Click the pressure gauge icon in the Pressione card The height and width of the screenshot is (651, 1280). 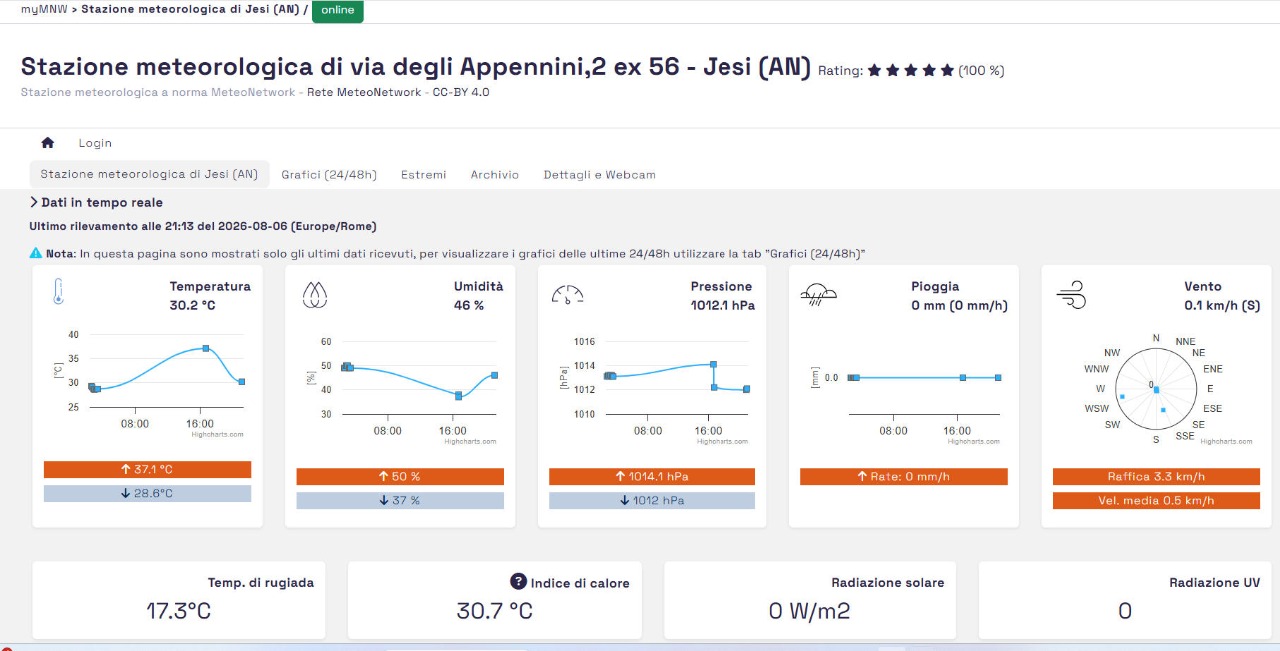tap(567, 294)
